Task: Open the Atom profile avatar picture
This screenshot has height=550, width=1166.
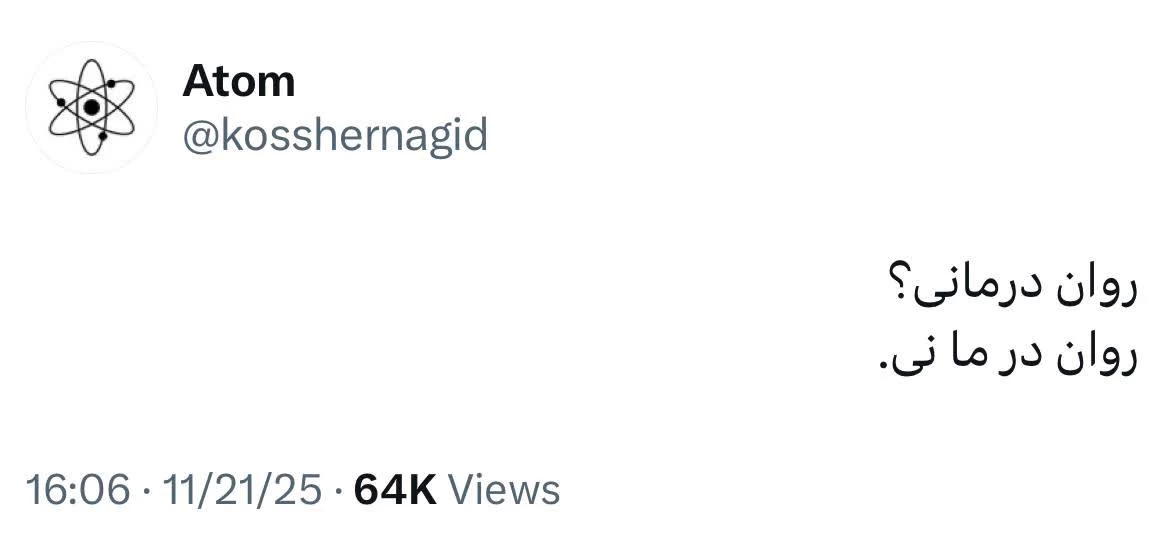Action: tap(91, 108)
